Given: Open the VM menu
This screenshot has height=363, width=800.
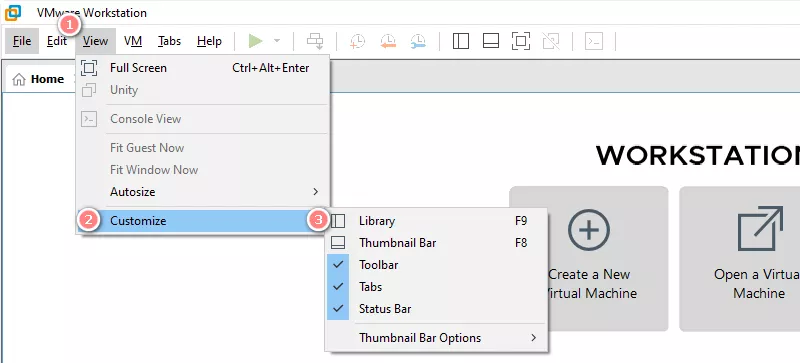Looking at the screenshot, I should [133, 41].
